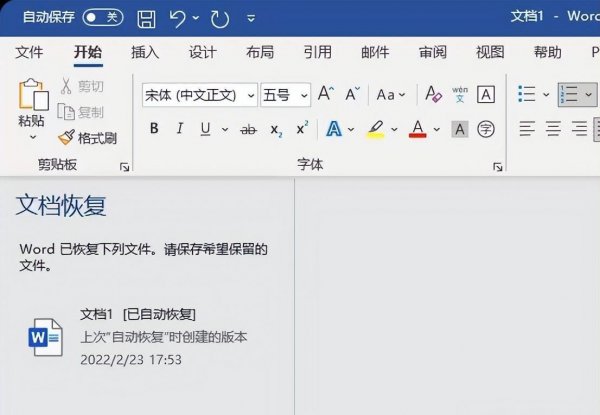
Task: Click the decrease font size icon
Action: [352, 94]
